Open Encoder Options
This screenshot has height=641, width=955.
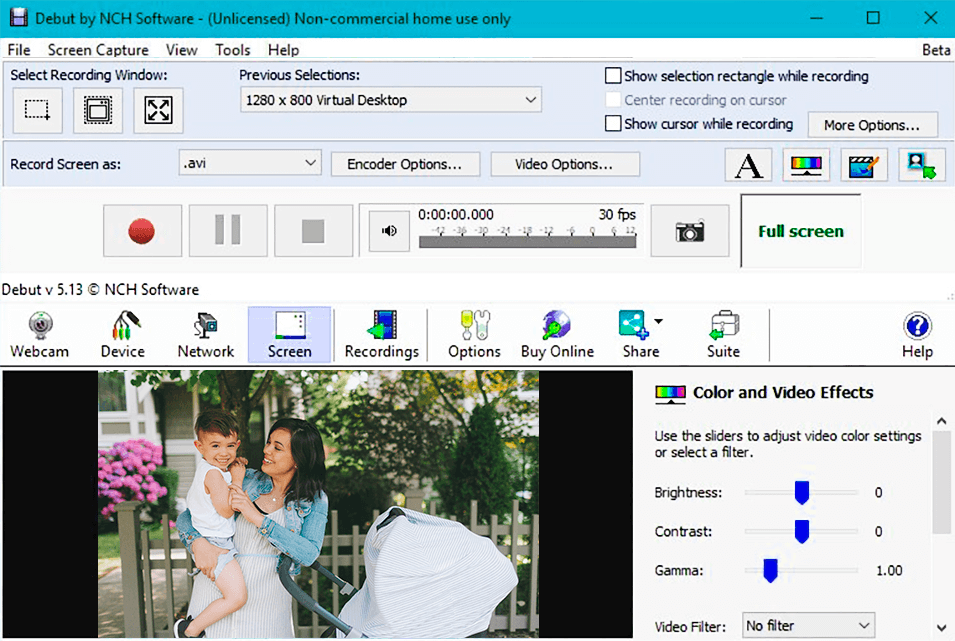(405, 163)
